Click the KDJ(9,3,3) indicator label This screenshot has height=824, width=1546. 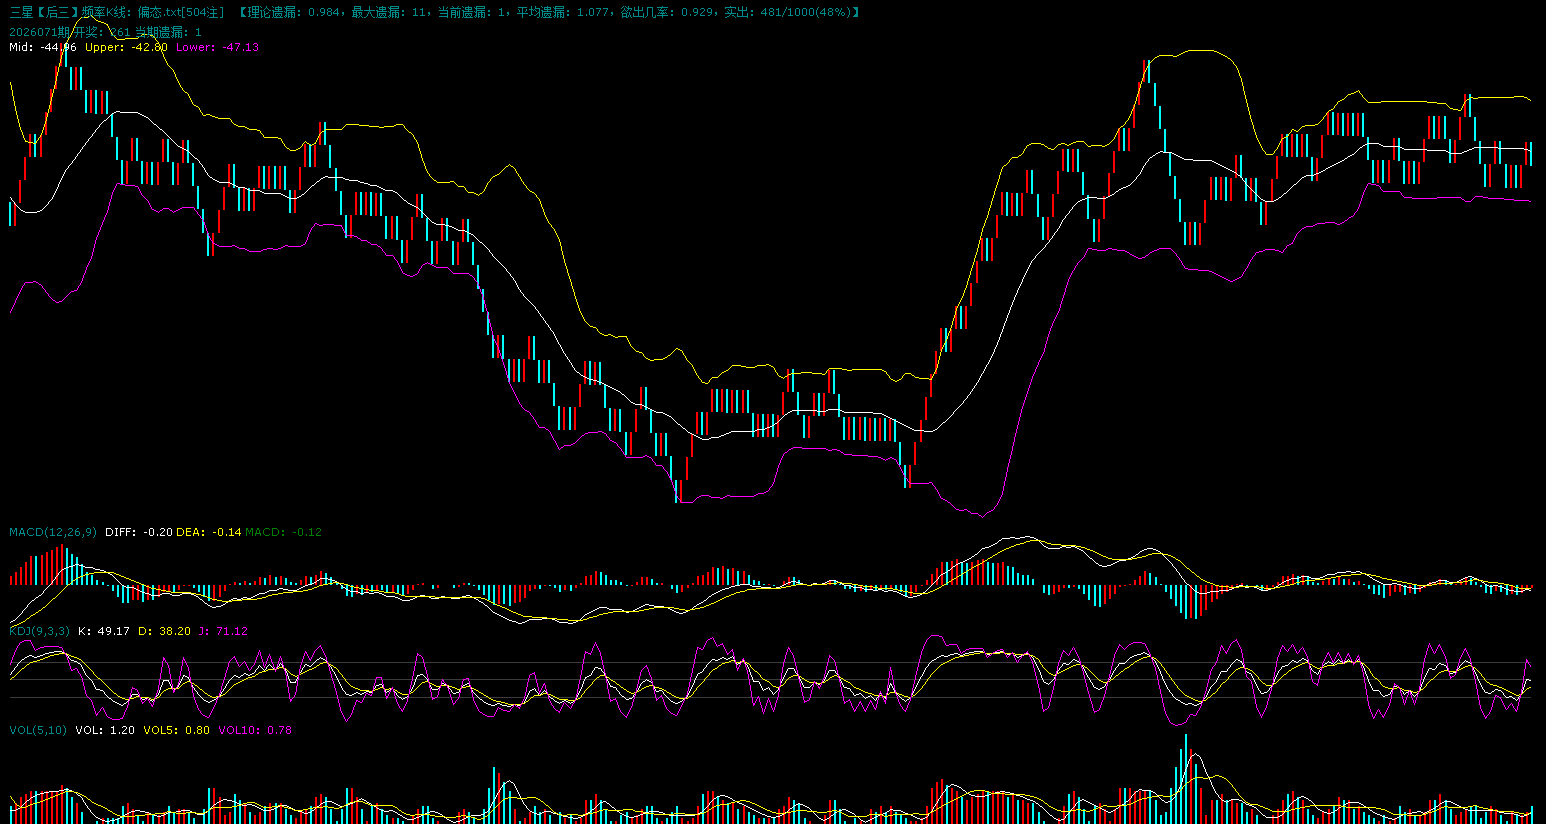click(x=40, y=631)
